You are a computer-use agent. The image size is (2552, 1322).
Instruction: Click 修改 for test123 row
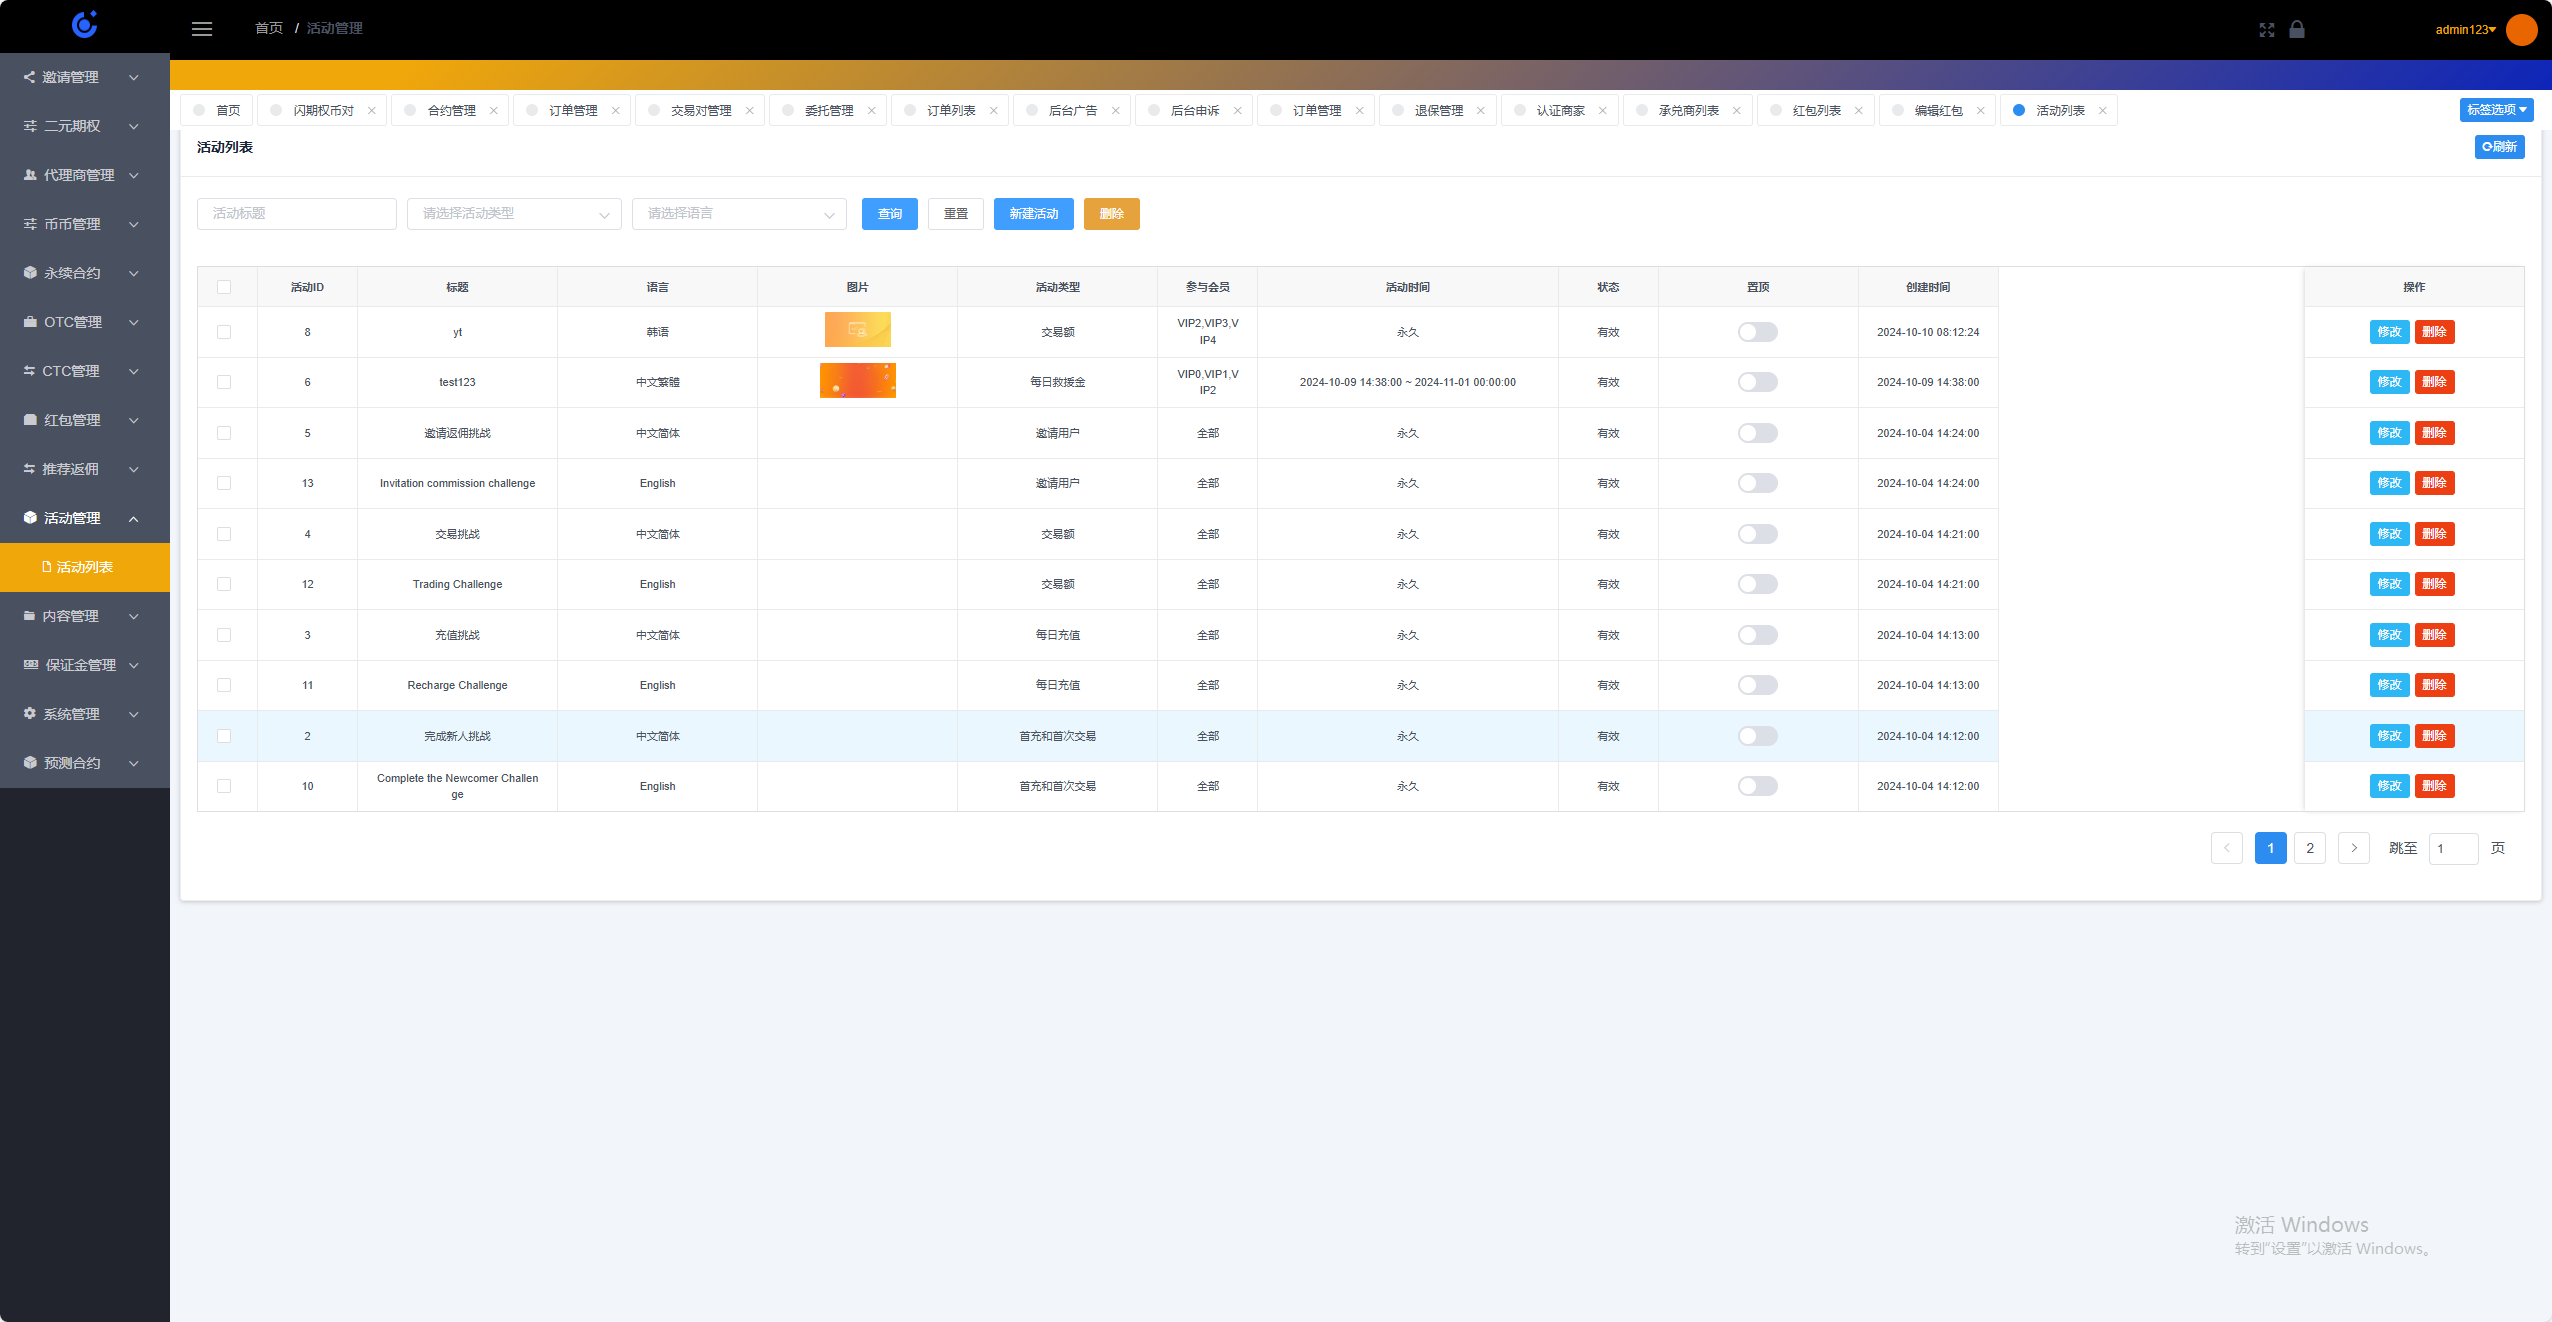click(2389, 382)
